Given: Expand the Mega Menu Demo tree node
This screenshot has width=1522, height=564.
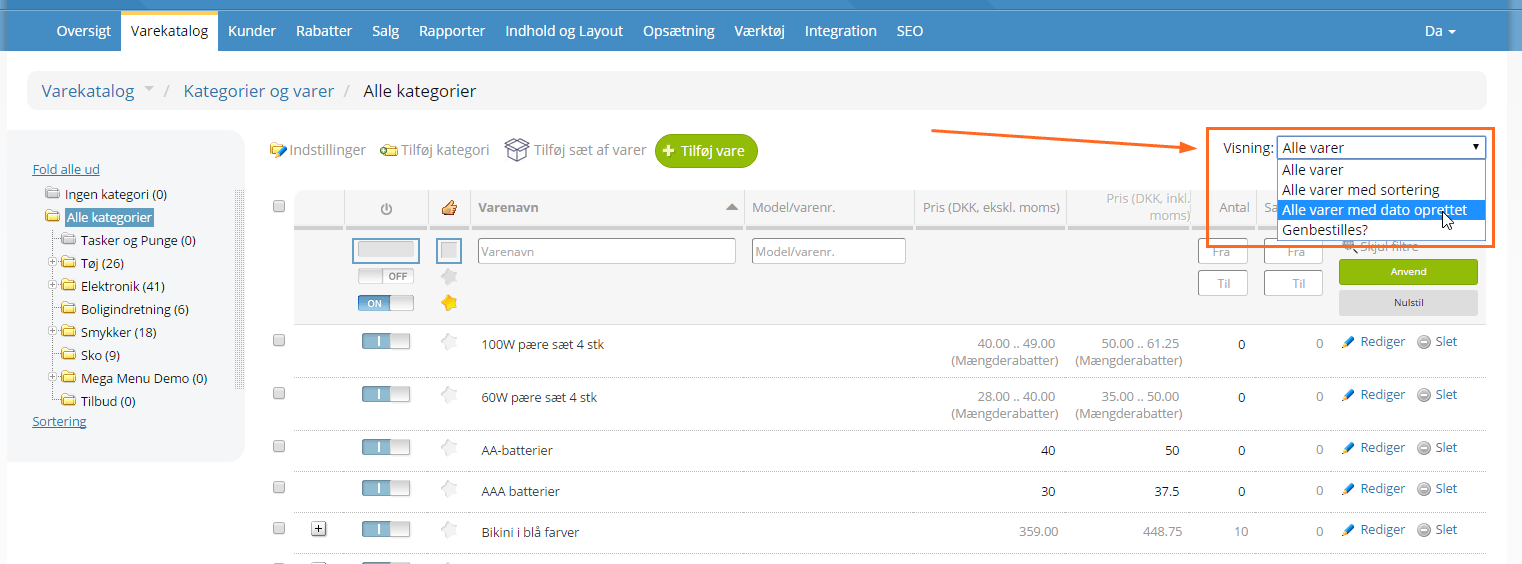Looking at the screenshot, I should (52, 378).
